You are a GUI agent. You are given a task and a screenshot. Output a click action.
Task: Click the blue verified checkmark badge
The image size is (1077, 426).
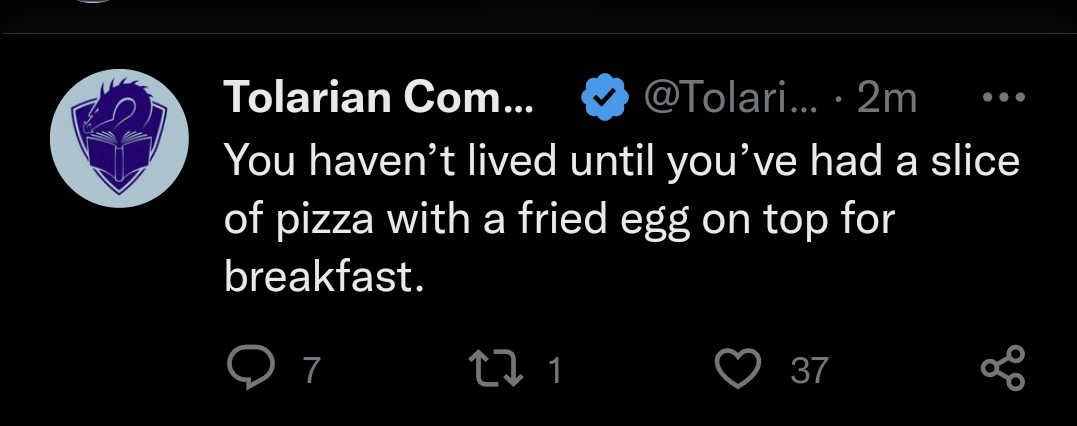tap(604, 98)
